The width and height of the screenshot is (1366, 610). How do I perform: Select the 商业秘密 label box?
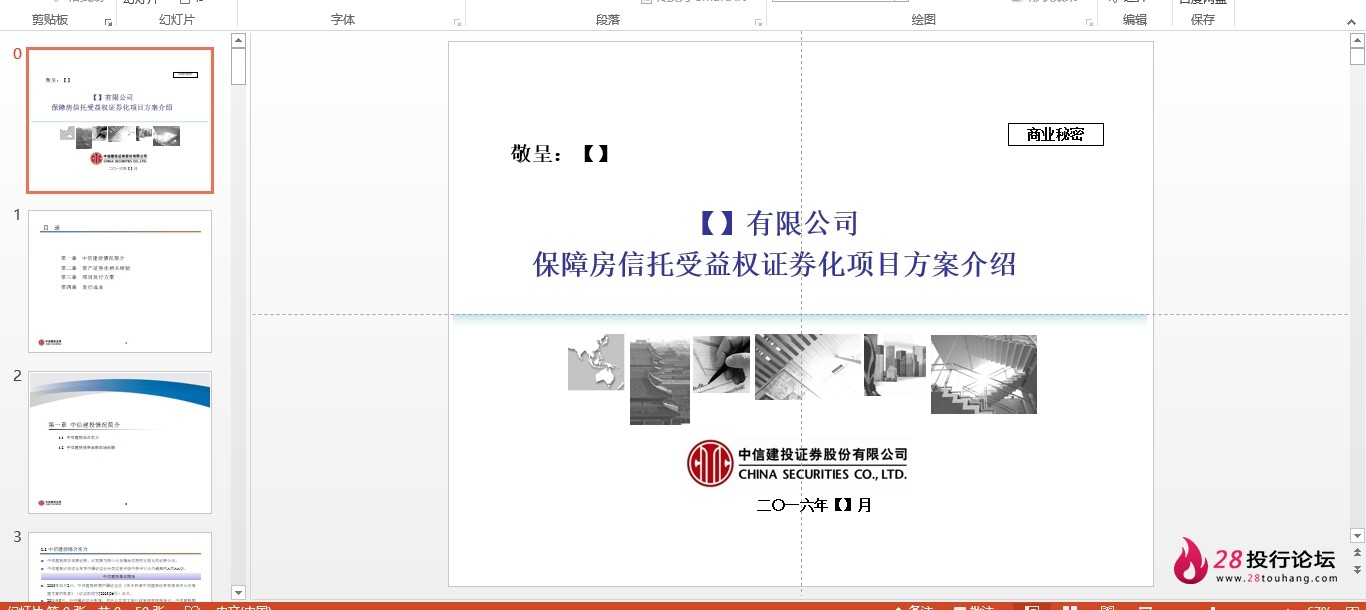pos(1055,134)
